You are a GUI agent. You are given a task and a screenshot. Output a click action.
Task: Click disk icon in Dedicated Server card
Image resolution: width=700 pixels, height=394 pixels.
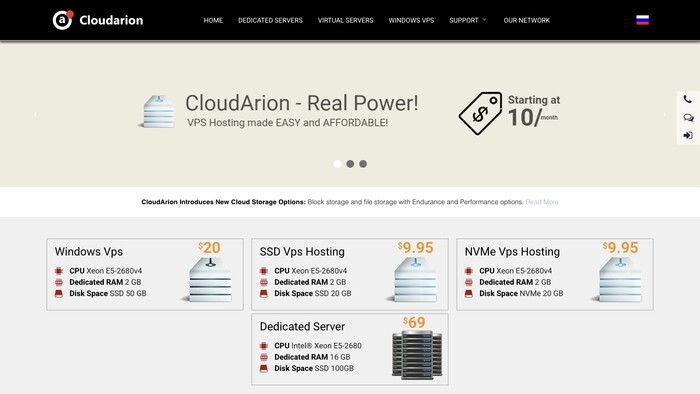(264, 369)
